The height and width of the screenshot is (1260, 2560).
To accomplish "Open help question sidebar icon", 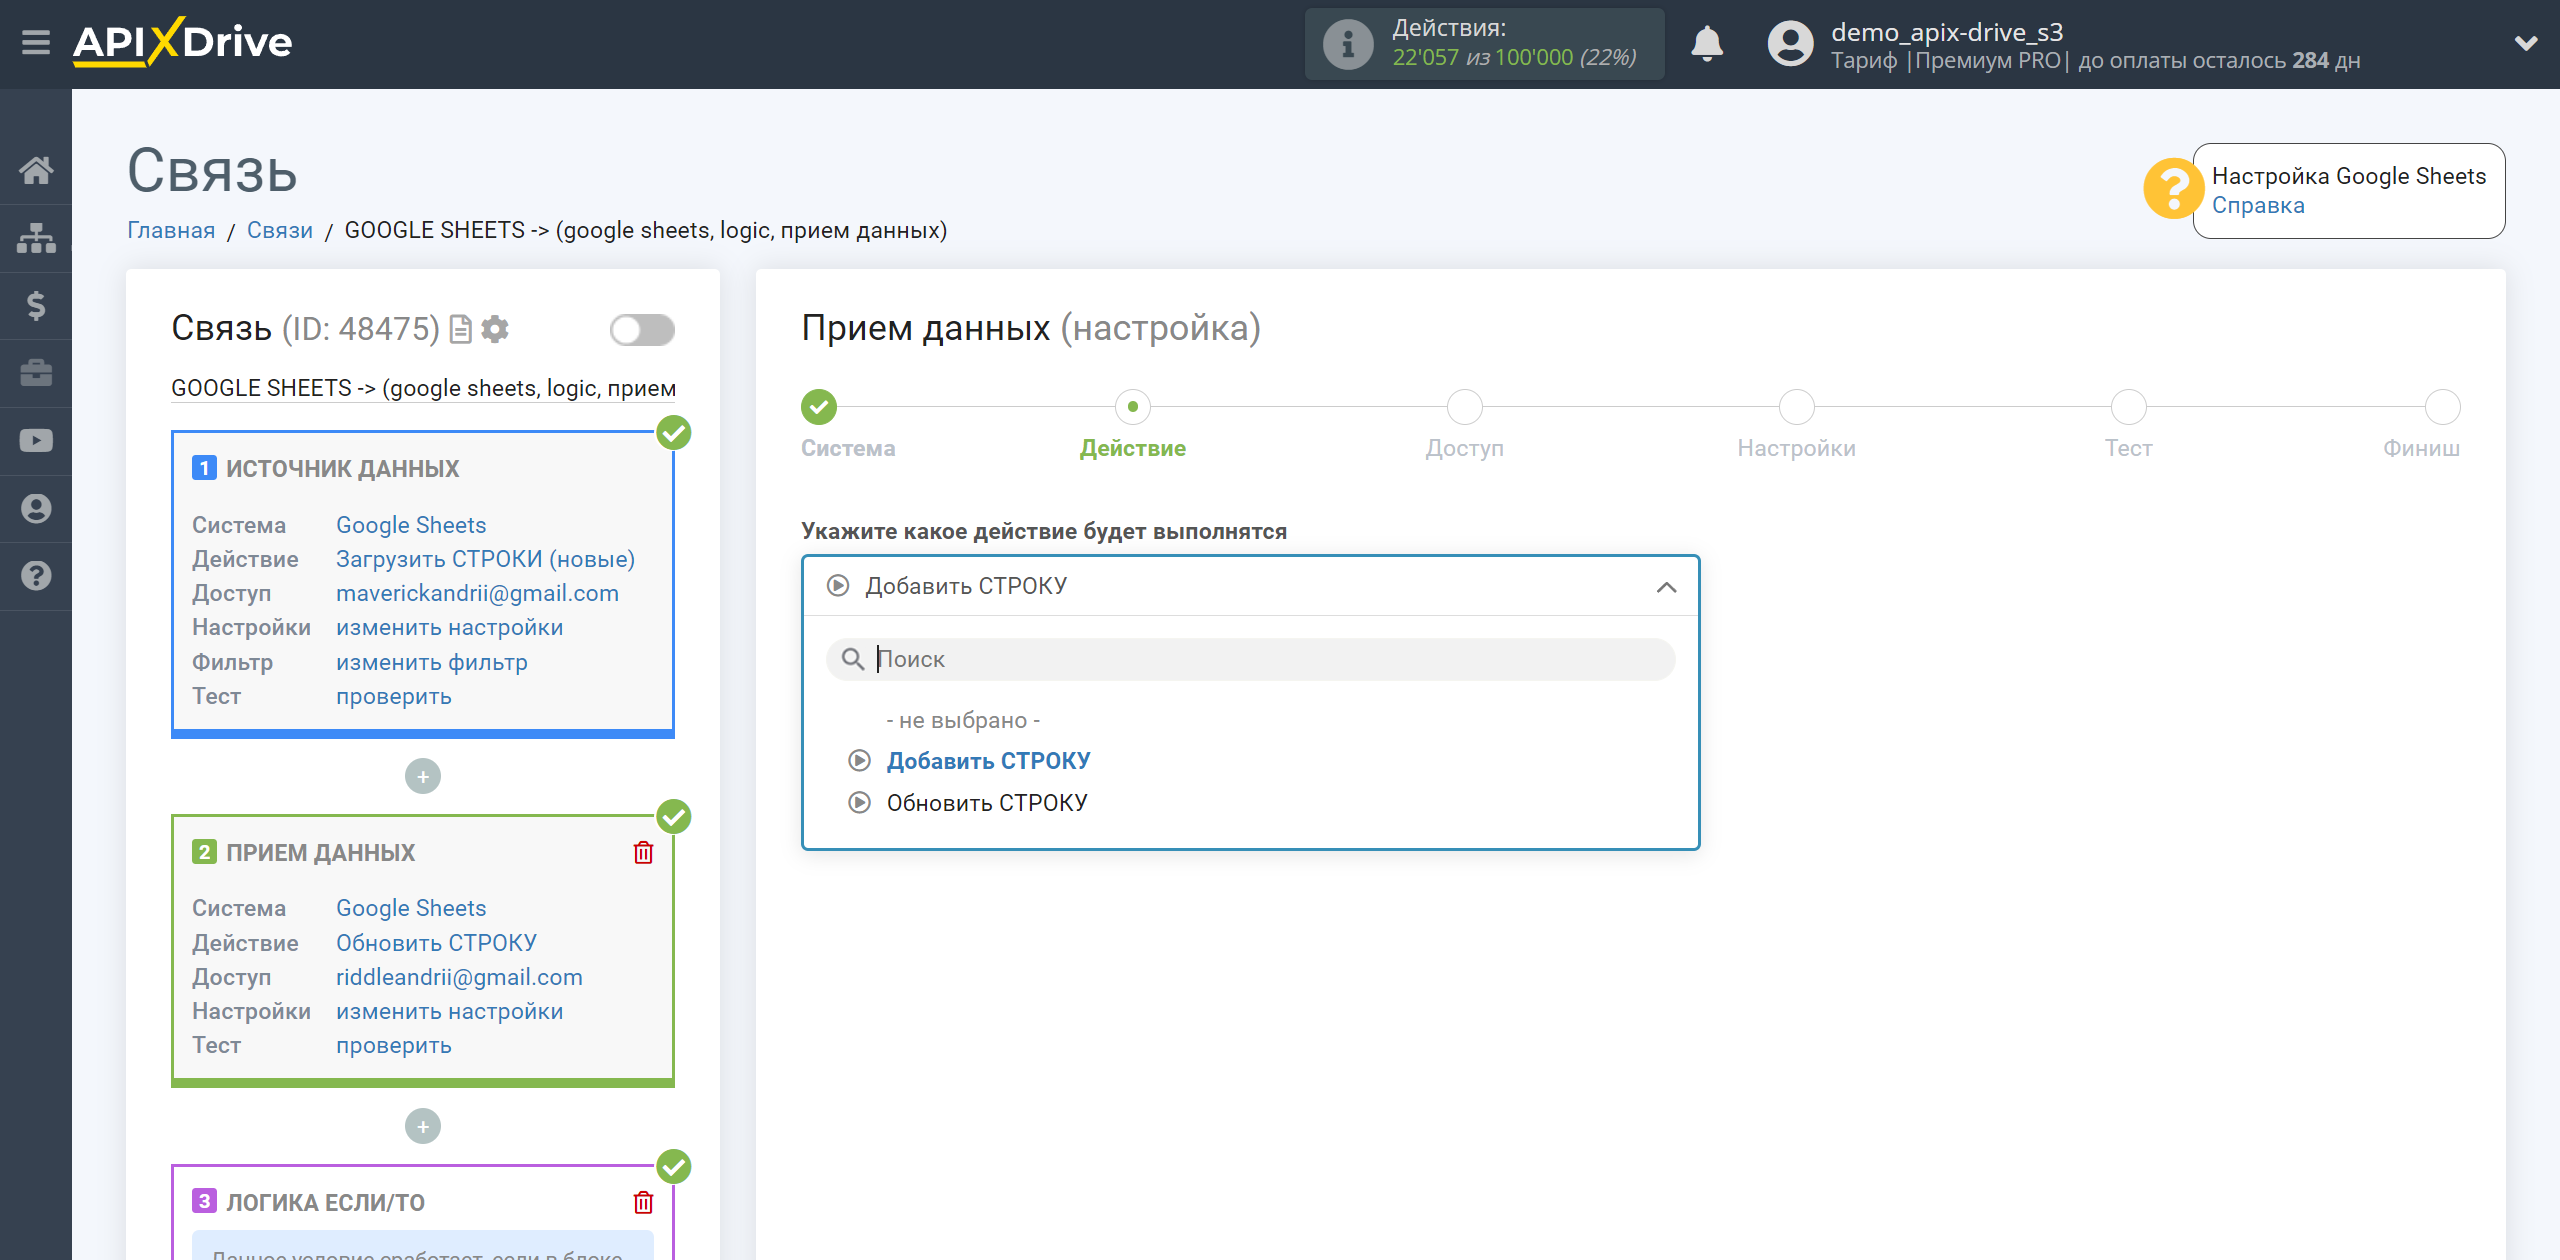I will [x=36, y=576].
